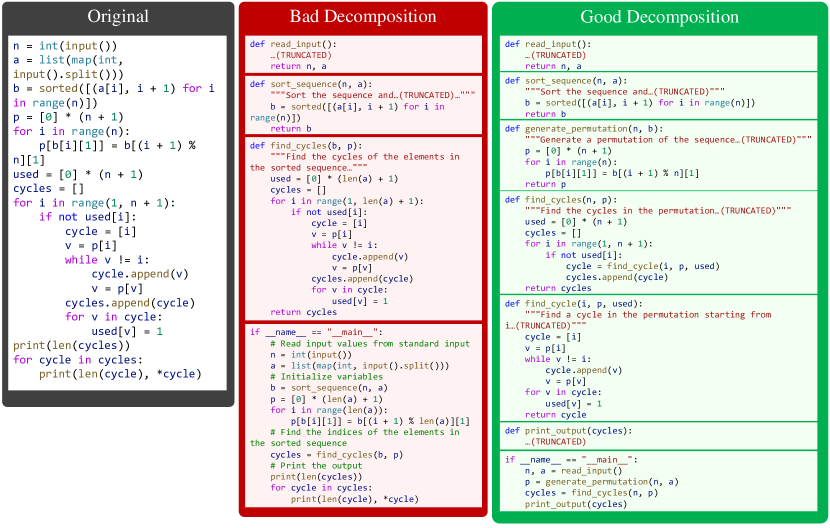Select "p = [0] * (n + 1)" in Original panel
The image size is (830, 528).
click(x=68, y=117)
